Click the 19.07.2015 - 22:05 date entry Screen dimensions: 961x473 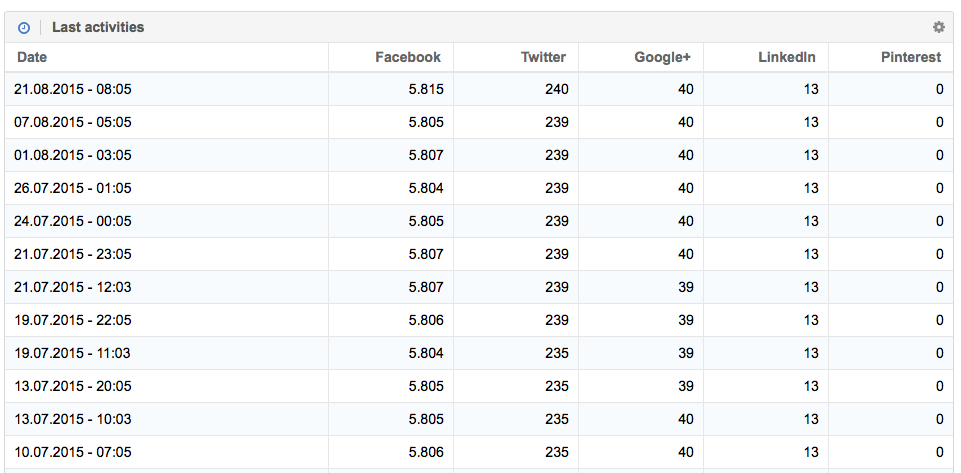tap(73, 320)
